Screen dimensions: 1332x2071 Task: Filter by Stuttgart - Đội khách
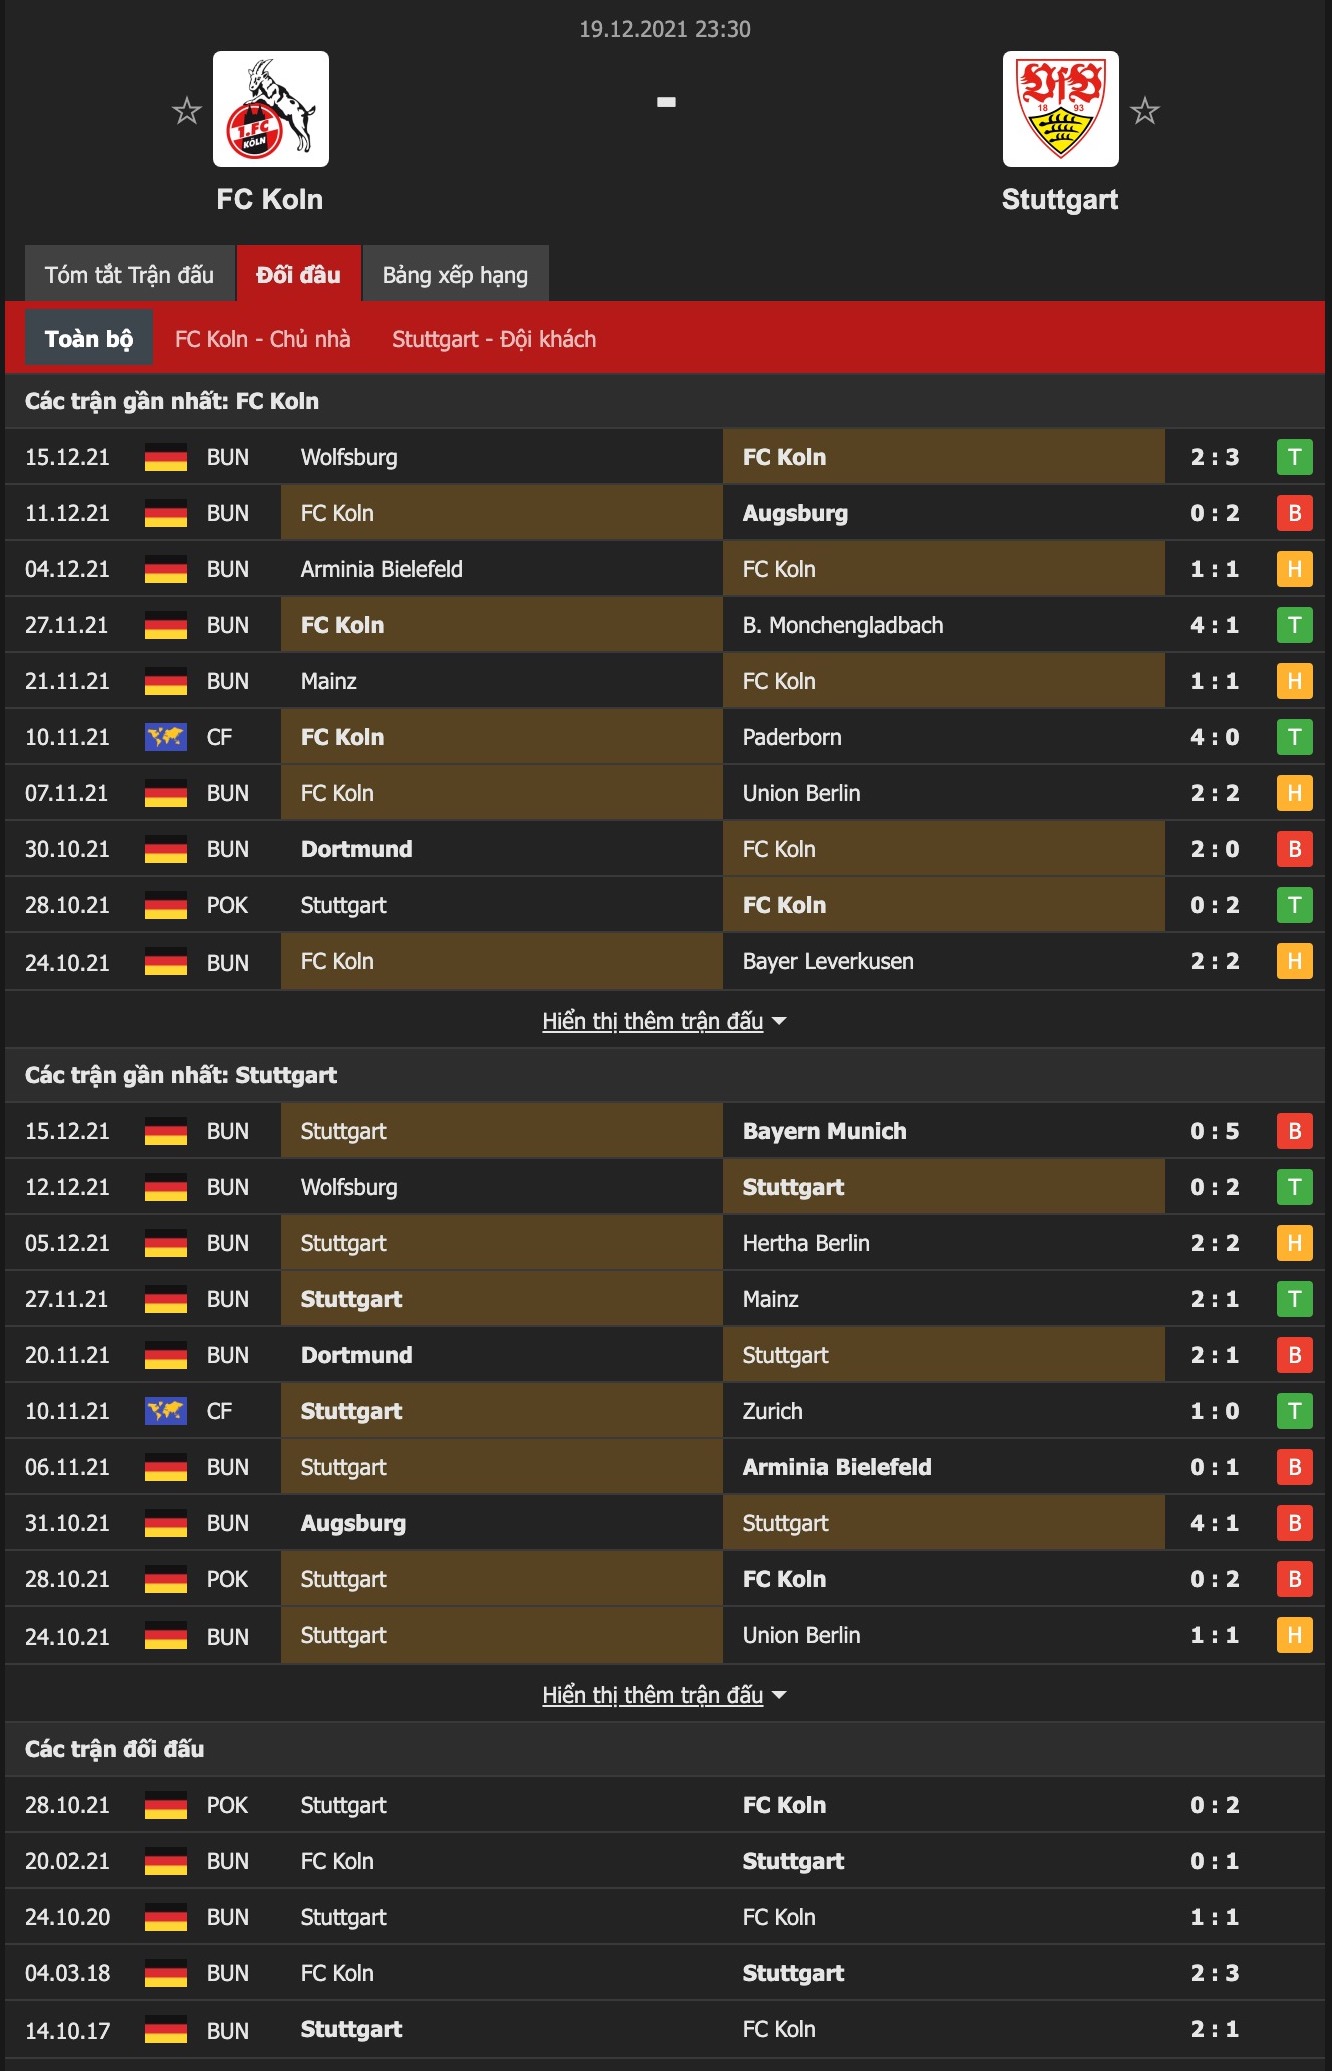[x=494, y=339]
